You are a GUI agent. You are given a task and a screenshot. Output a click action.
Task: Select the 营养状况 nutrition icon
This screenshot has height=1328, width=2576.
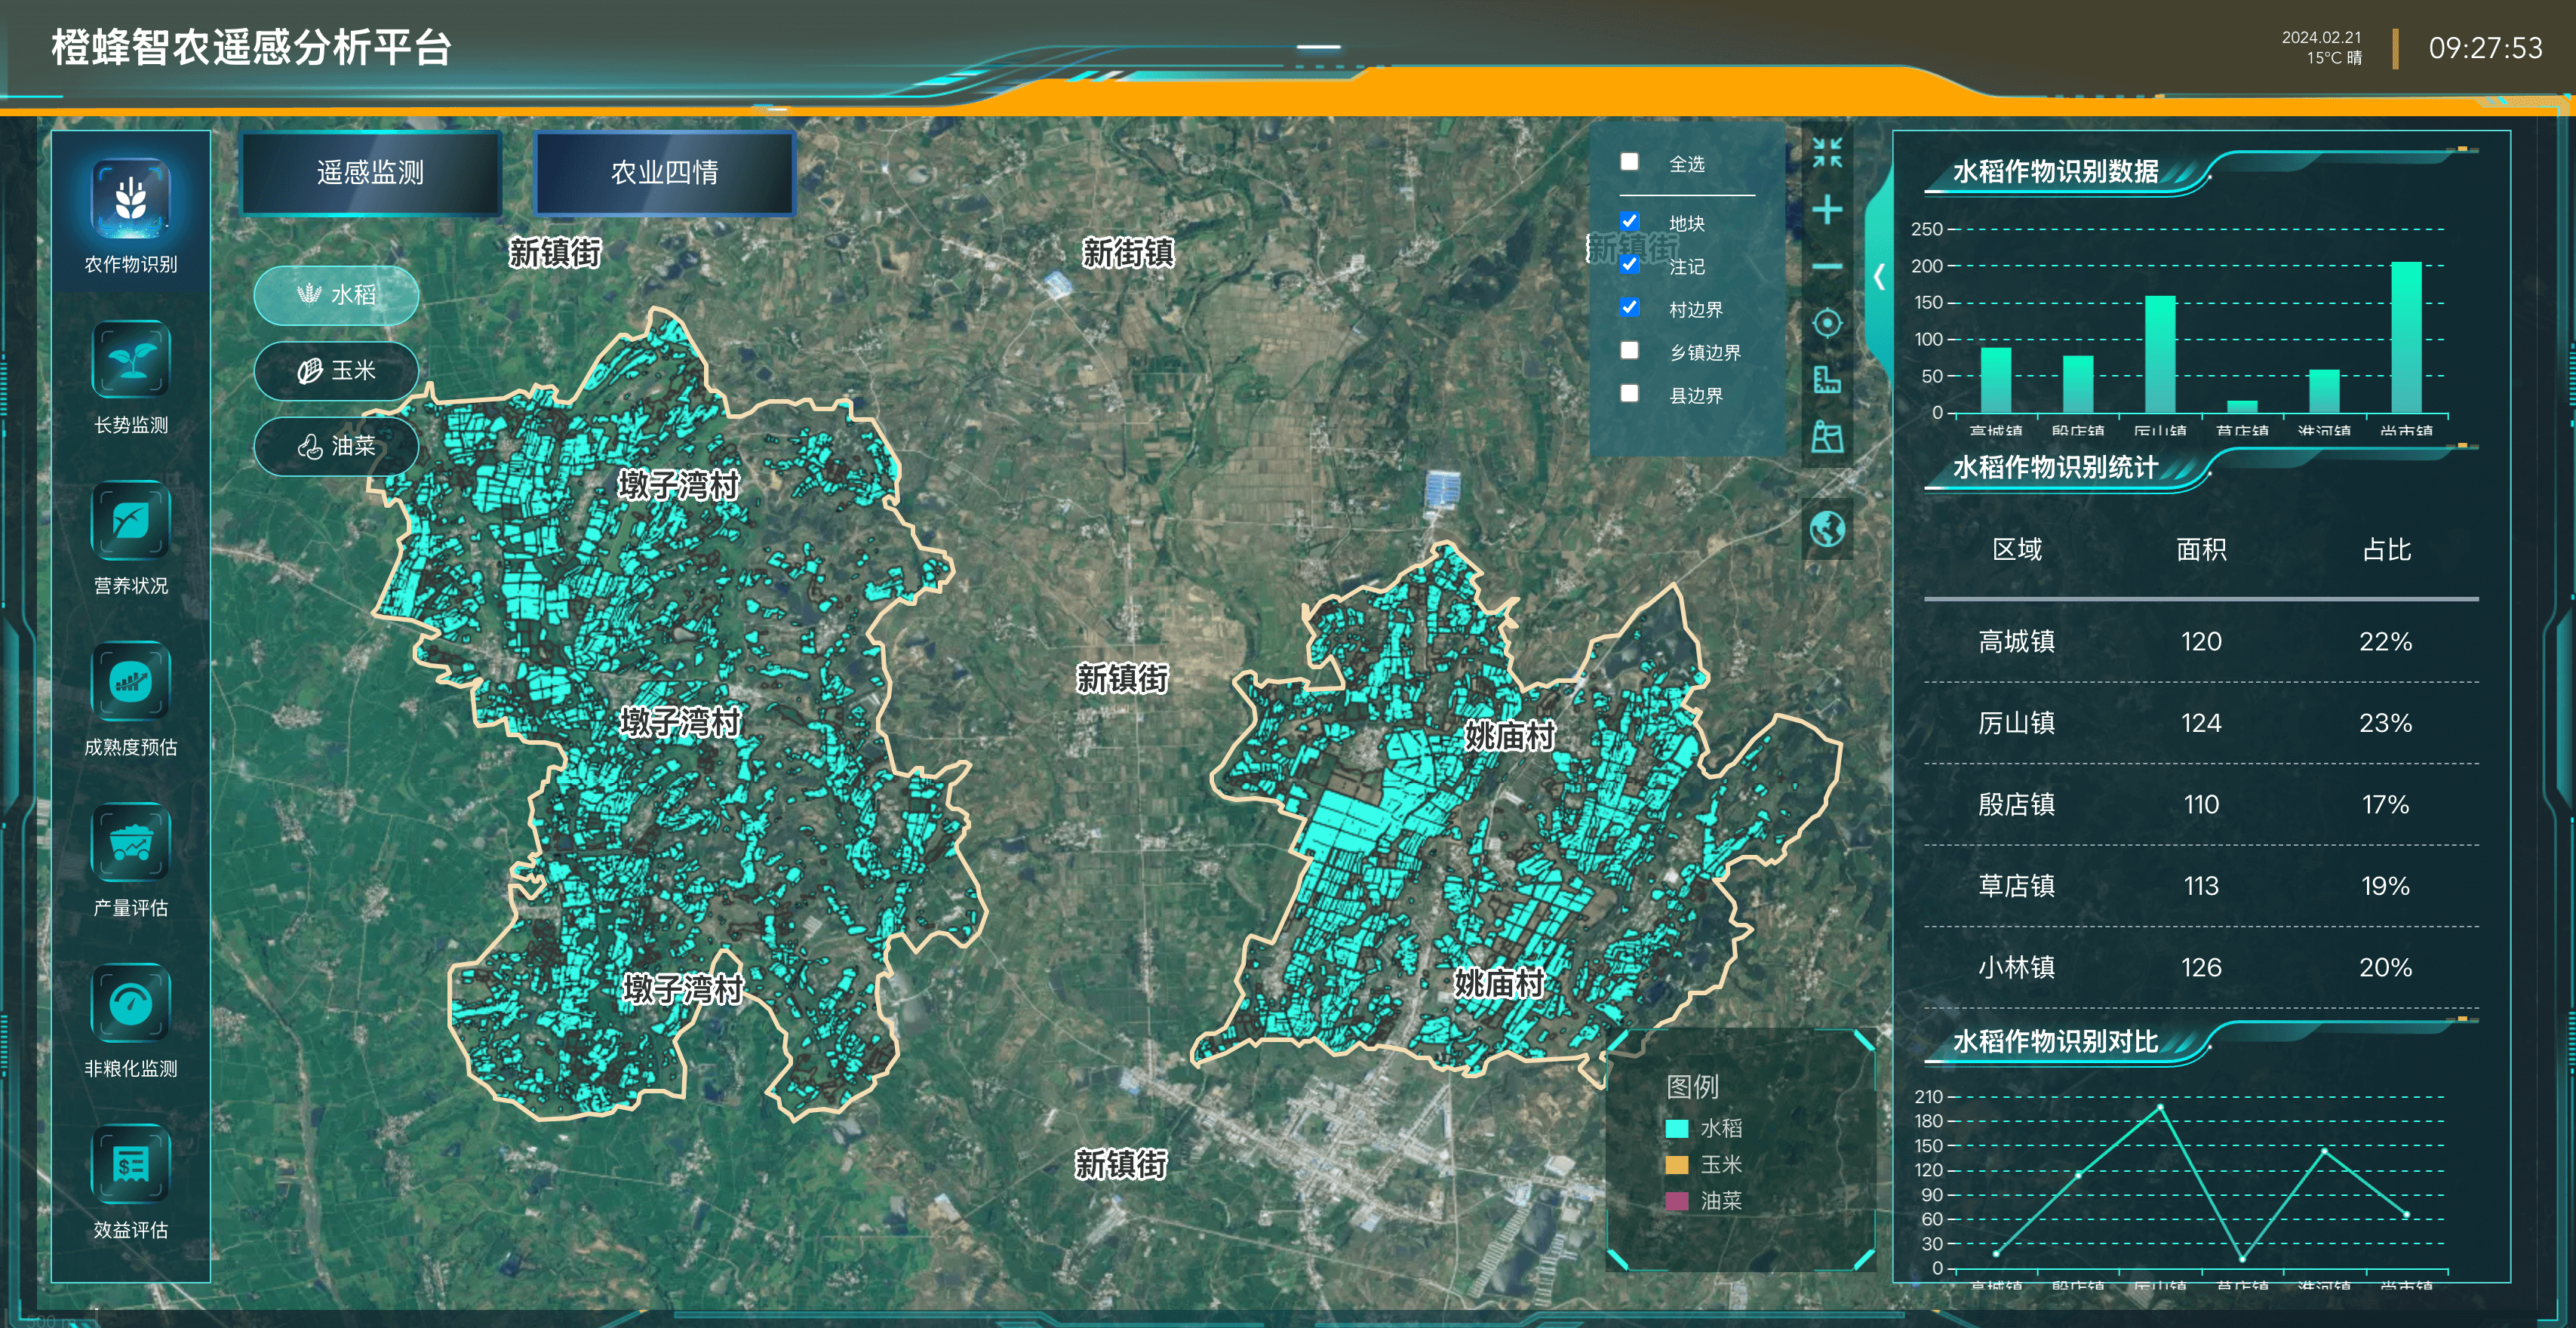(130, 520)
